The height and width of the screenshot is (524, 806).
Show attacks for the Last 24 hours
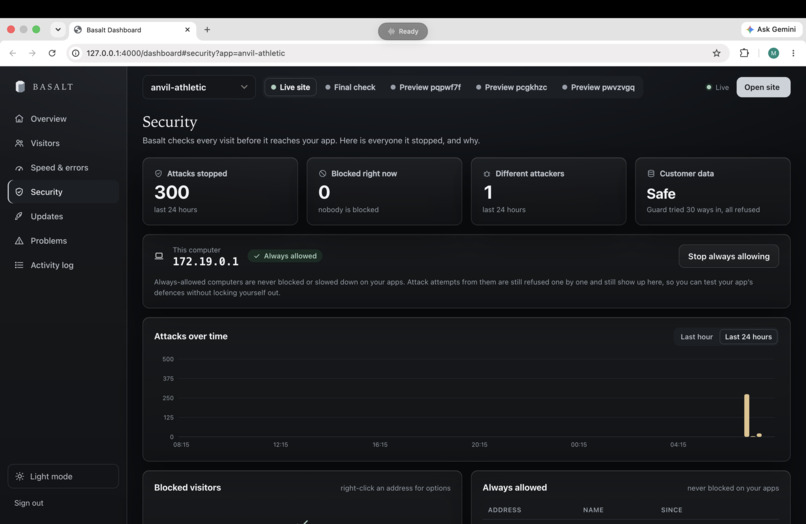click(x=748, y=337)
